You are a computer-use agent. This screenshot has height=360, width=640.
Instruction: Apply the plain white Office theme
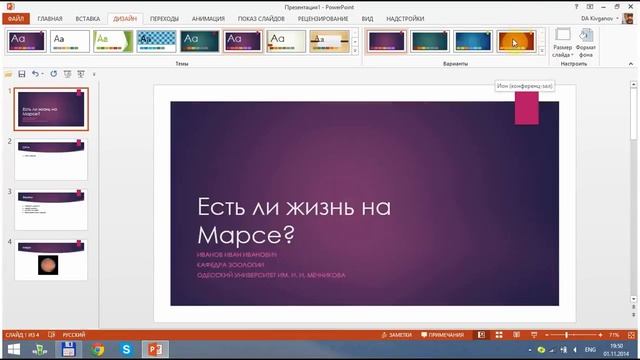click(70, 41)
